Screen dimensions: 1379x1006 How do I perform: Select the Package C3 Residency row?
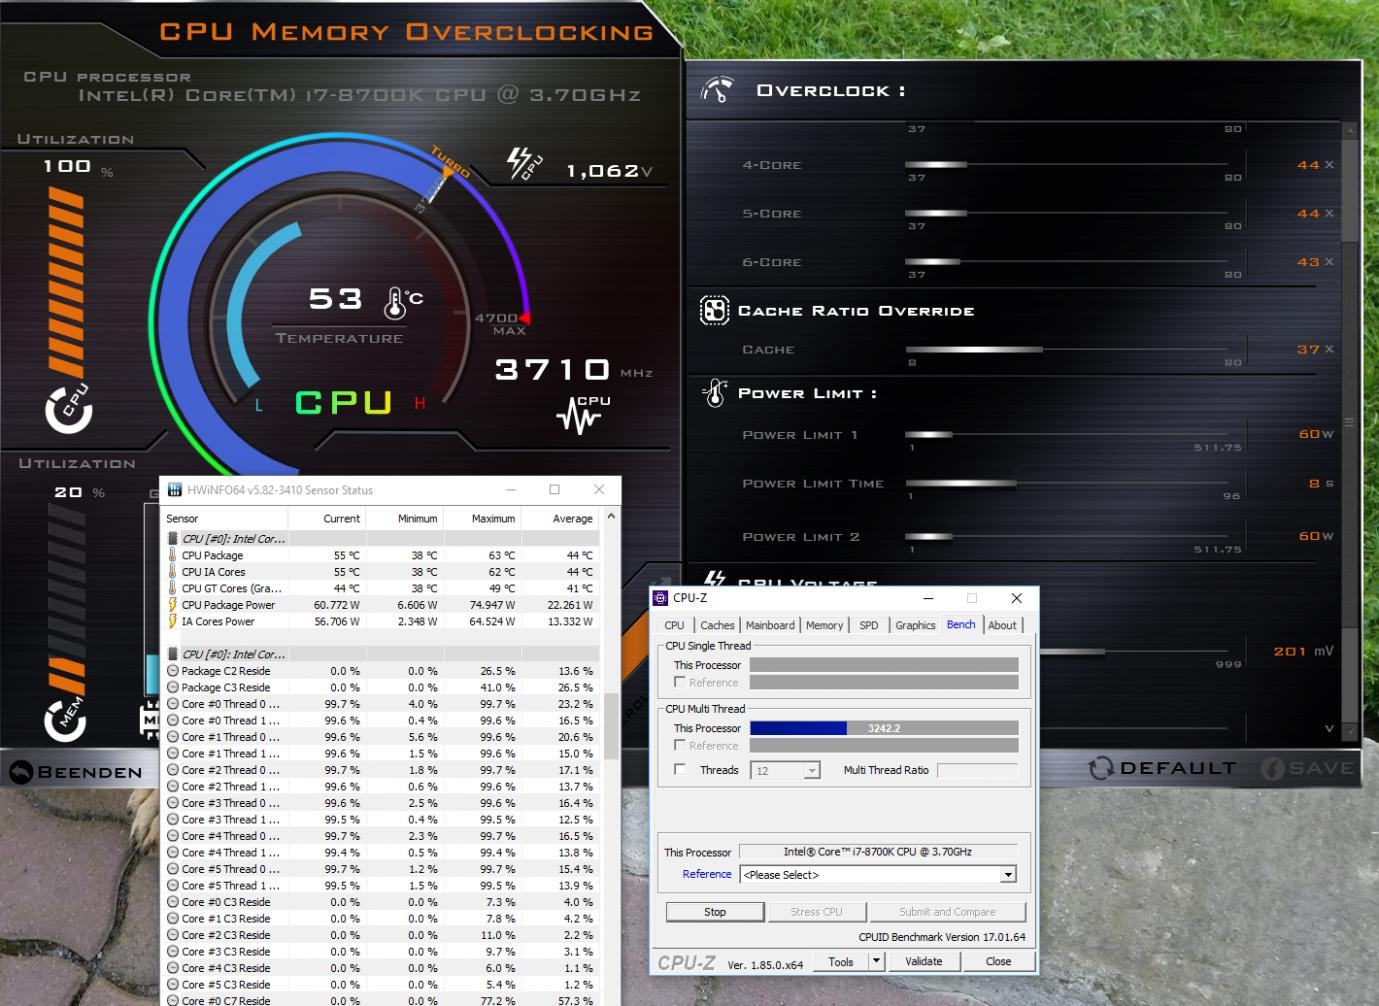[x=381, y=687]
